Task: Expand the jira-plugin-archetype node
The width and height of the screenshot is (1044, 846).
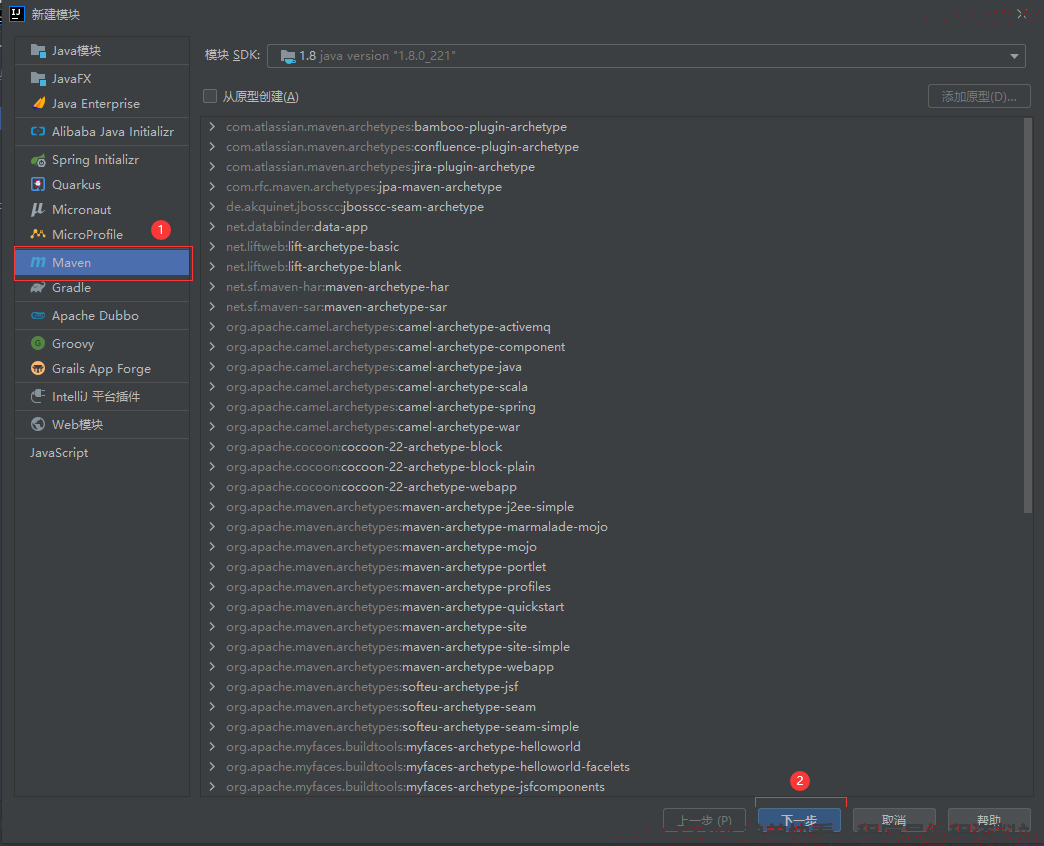Action: coord(212,166)
